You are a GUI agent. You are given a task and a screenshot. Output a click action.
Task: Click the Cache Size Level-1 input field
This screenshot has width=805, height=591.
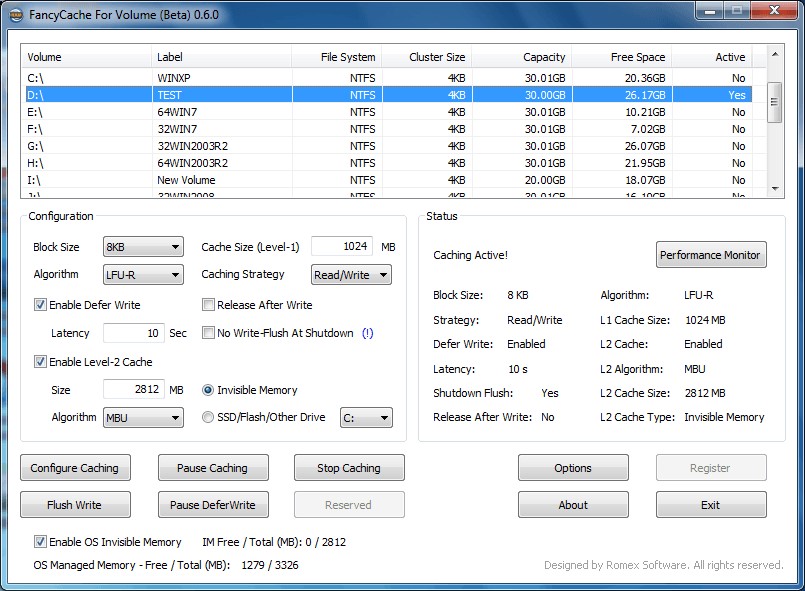tap(341, 247)
